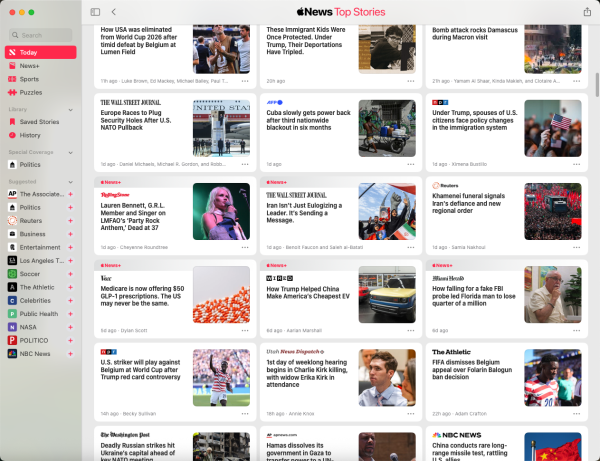600x461 pixels.
Task: Open Saved Stories
Action: click(x=41, y=122)
